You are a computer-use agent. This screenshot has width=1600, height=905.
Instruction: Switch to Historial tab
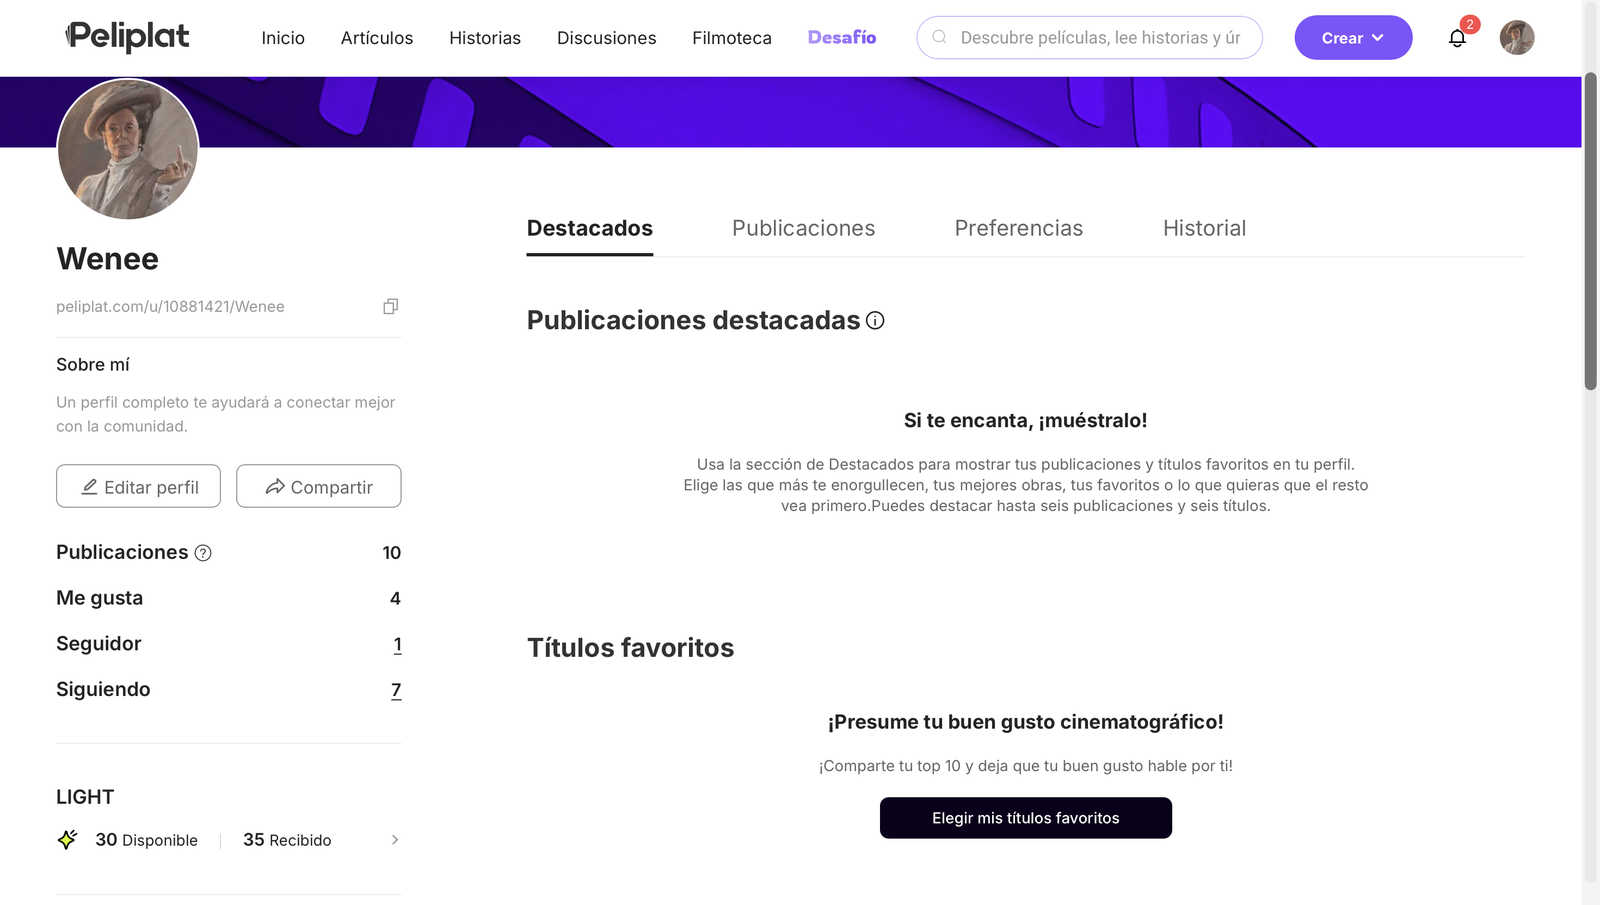click(x=1205, y=229)
